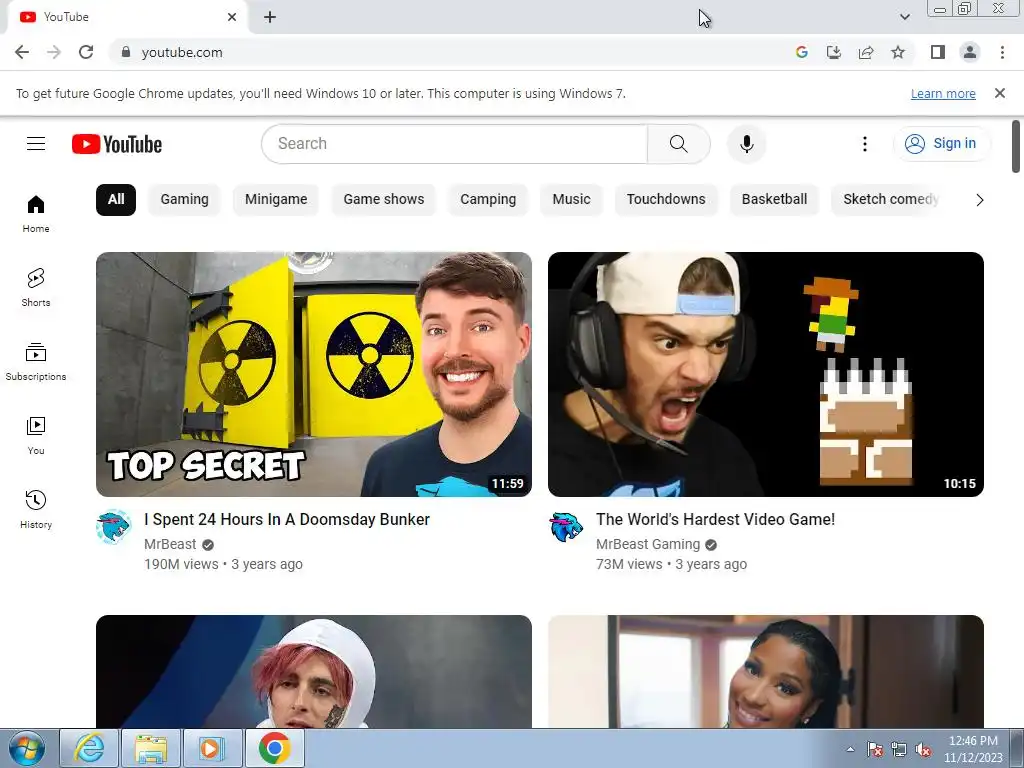Screen dimensions: 1024x768
Task: Show hidden tray icons arrow
Action: click(850, 749)
